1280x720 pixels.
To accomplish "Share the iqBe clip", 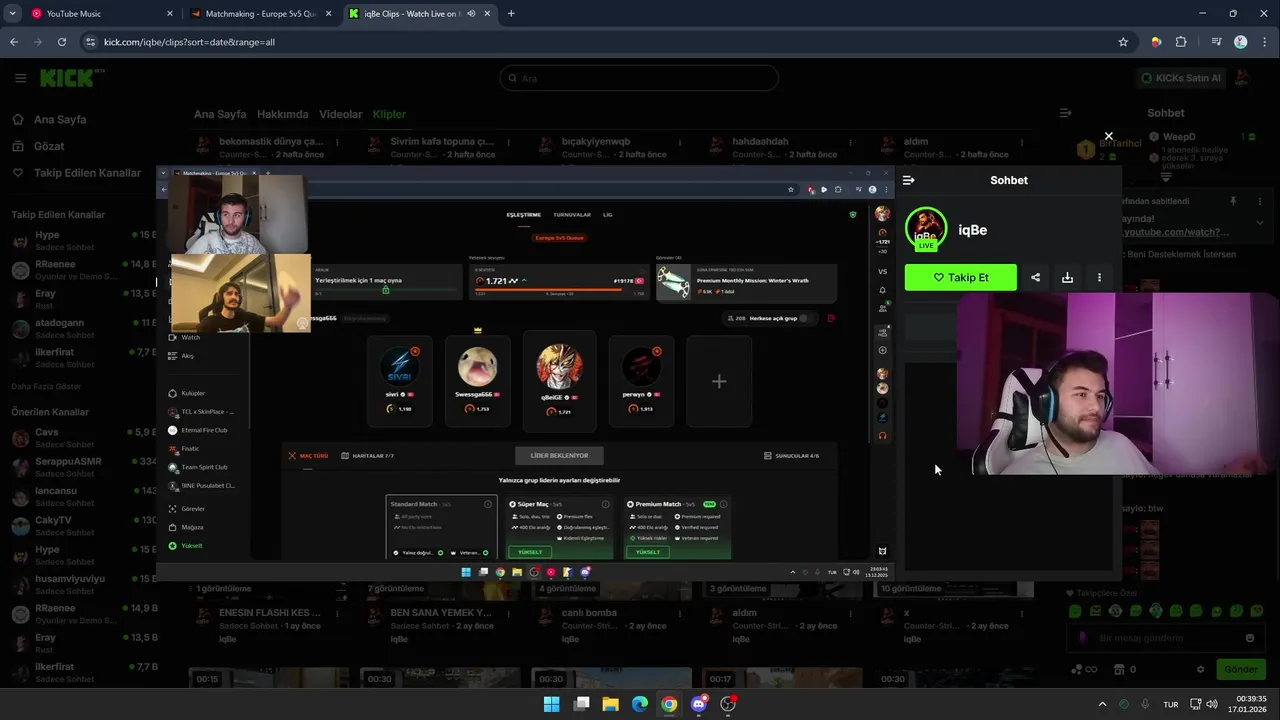I will tap(1035, 278).
